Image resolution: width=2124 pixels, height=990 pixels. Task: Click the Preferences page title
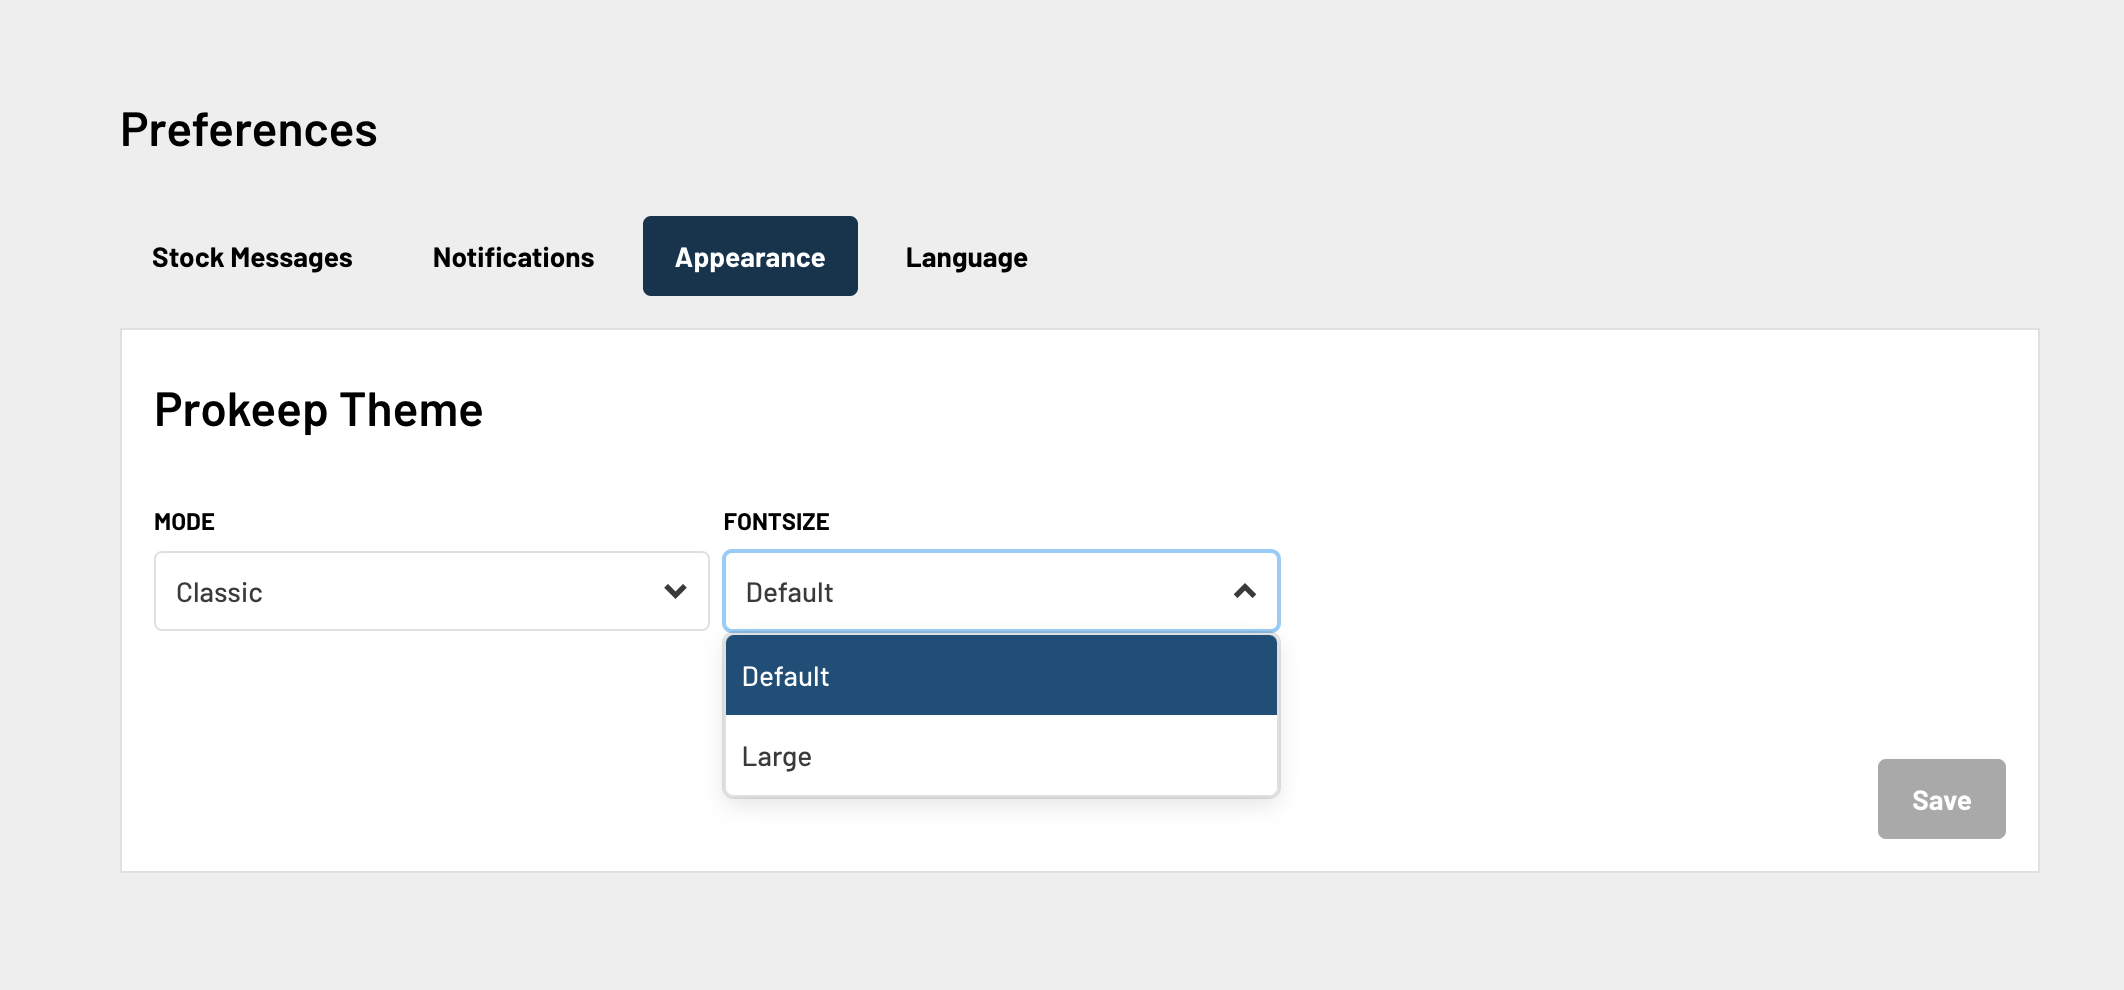(x=249, y=130)
